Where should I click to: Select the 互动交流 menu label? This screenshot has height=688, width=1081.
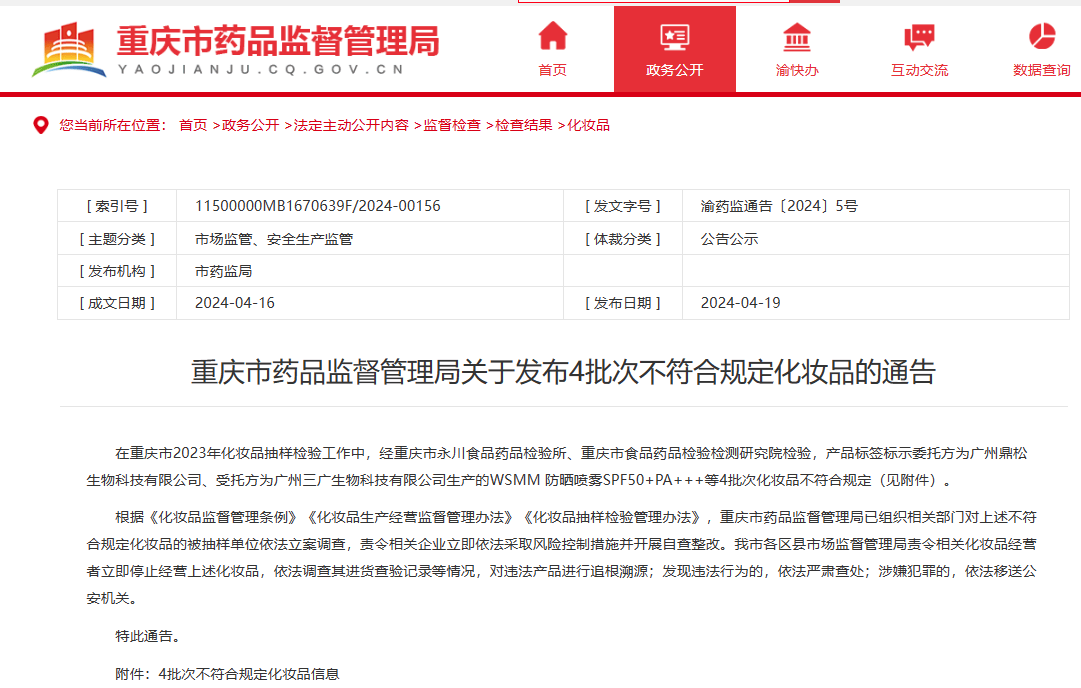pos(919,70)
